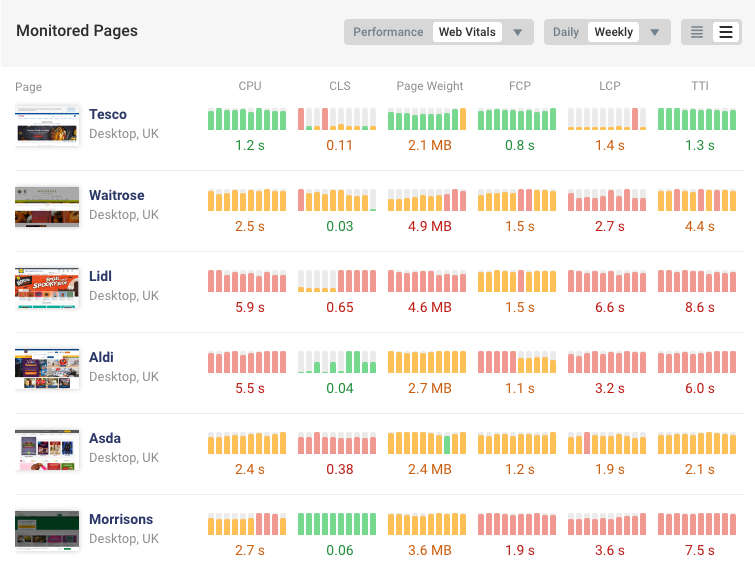Viewport: 755px width, 573px height.
Task: Open the Asda page link
Action: pyautogui.click(x=105, y=438)
